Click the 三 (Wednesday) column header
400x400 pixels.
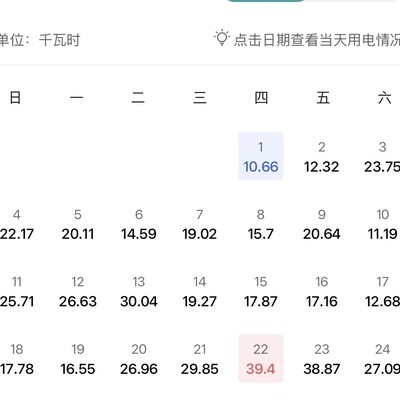click(x=200, y=98)
